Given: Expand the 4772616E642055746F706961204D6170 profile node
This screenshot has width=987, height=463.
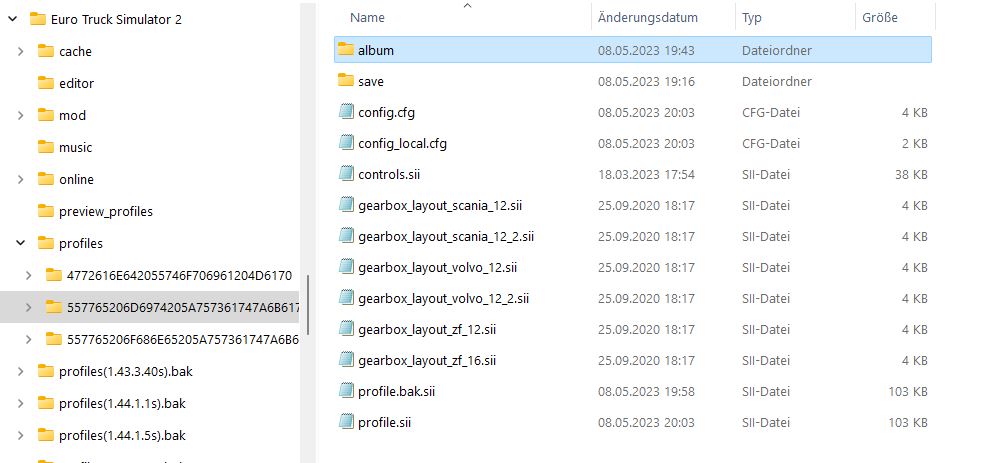Looking at the screenshot, I should coord(29,275).
